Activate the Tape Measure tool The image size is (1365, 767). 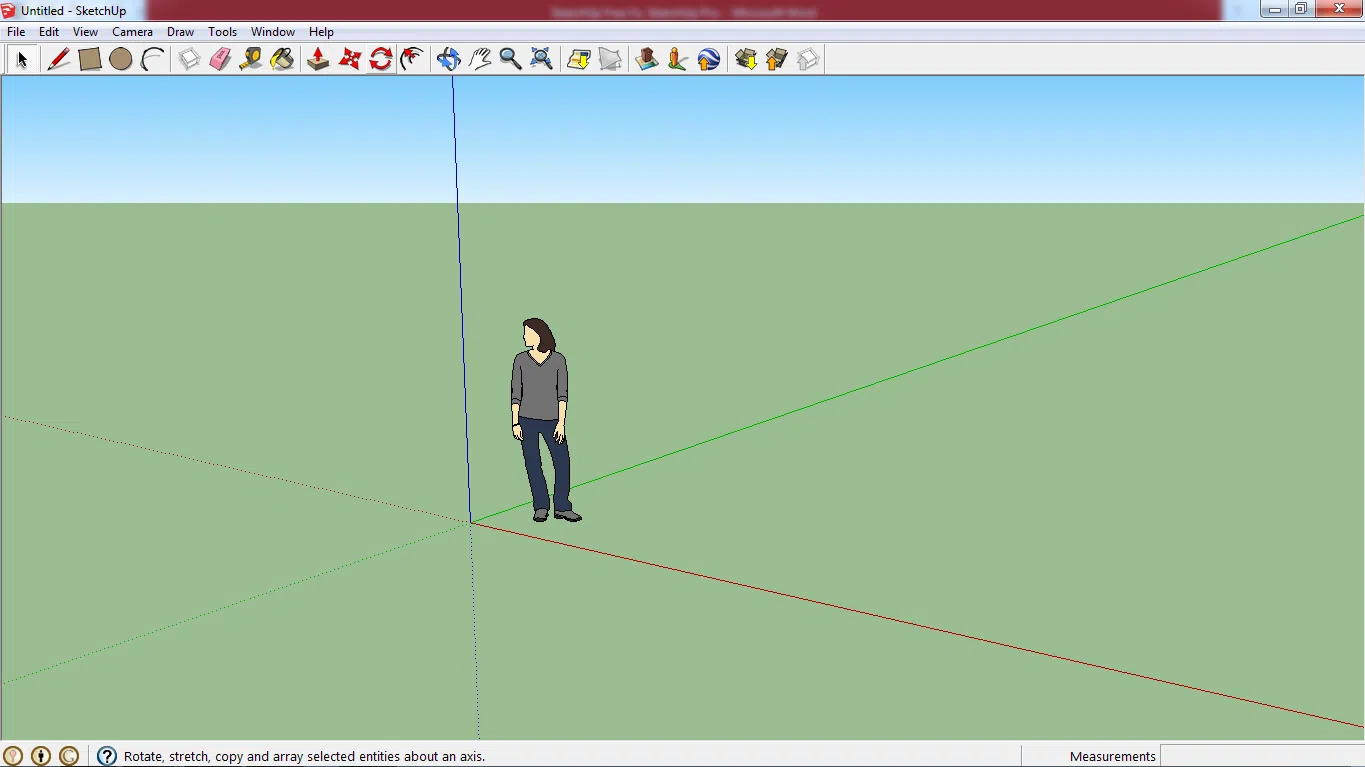(x=251, y=59)
